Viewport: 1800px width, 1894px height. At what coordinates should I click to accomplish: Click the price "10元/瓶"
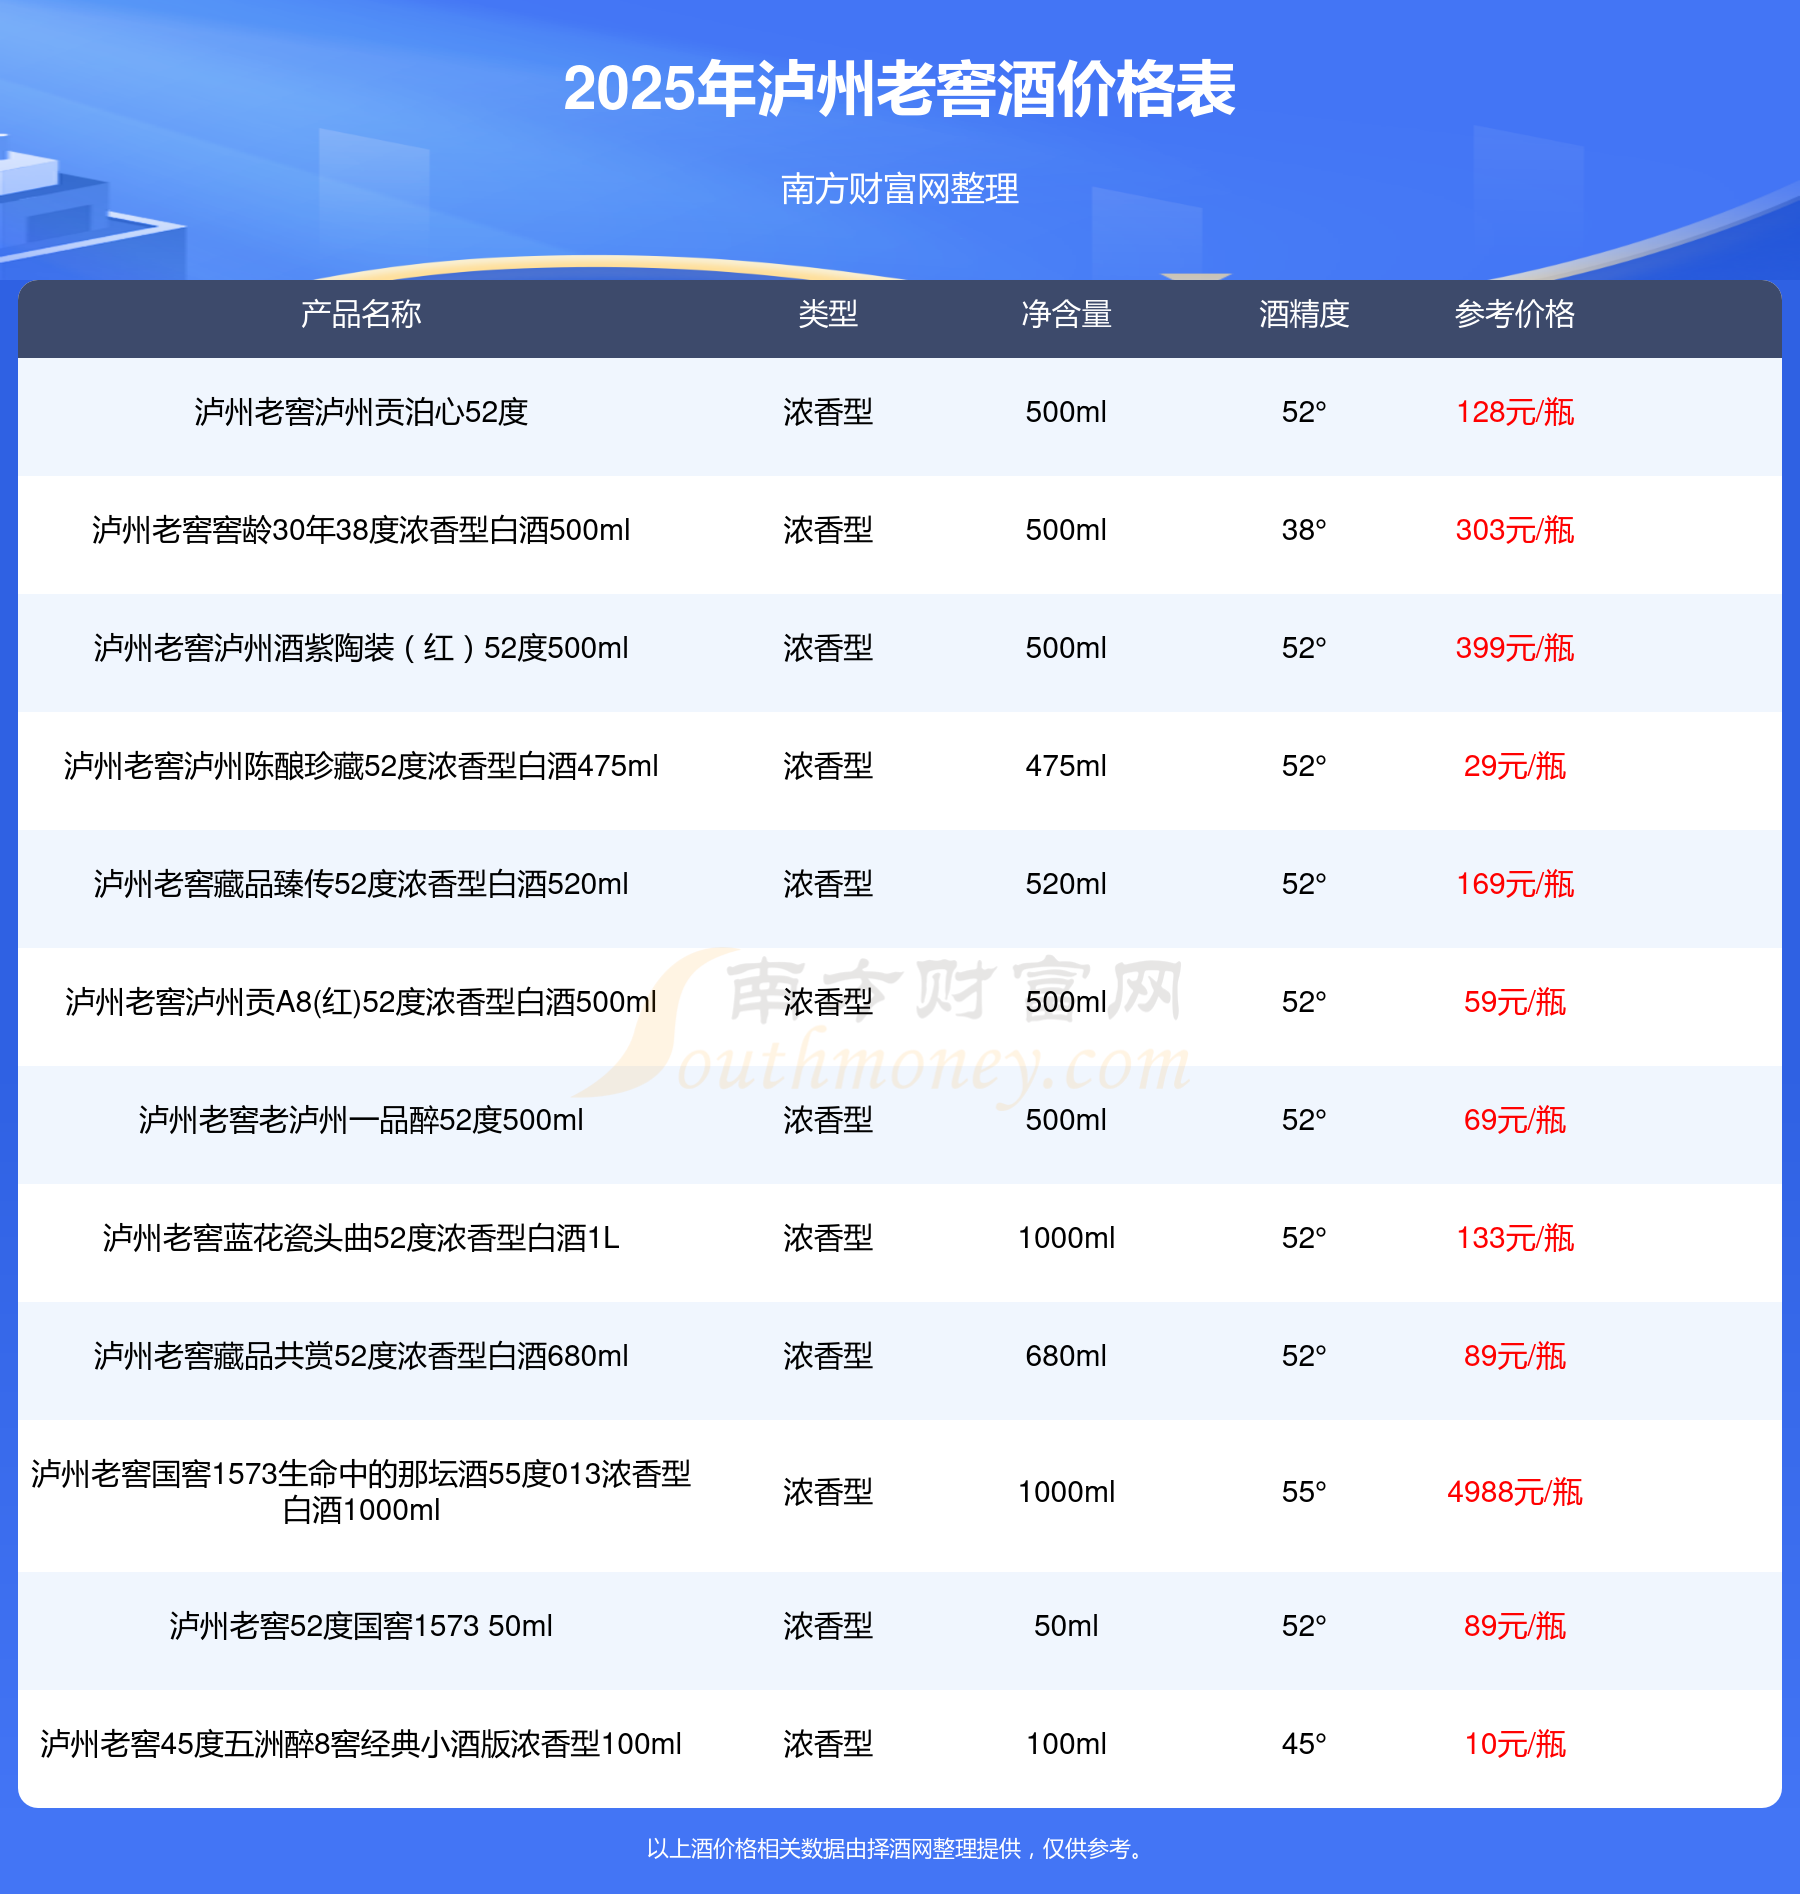[1515, 1744]
